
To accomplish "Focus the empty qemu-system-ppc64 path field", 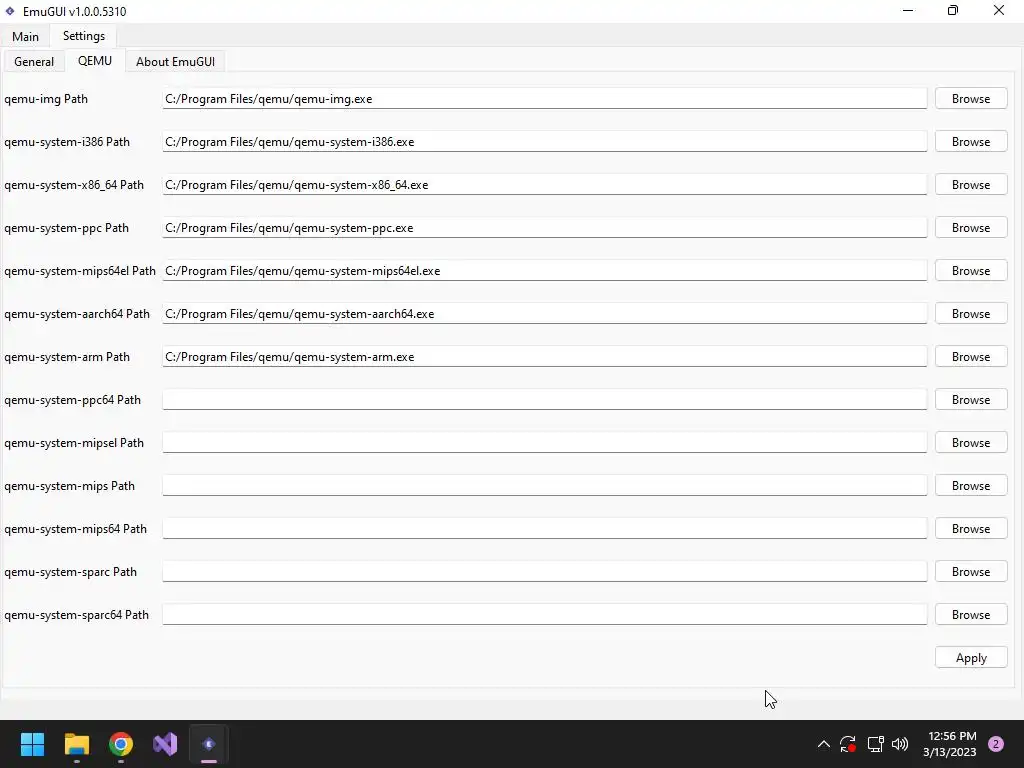I will coord(545,400).
